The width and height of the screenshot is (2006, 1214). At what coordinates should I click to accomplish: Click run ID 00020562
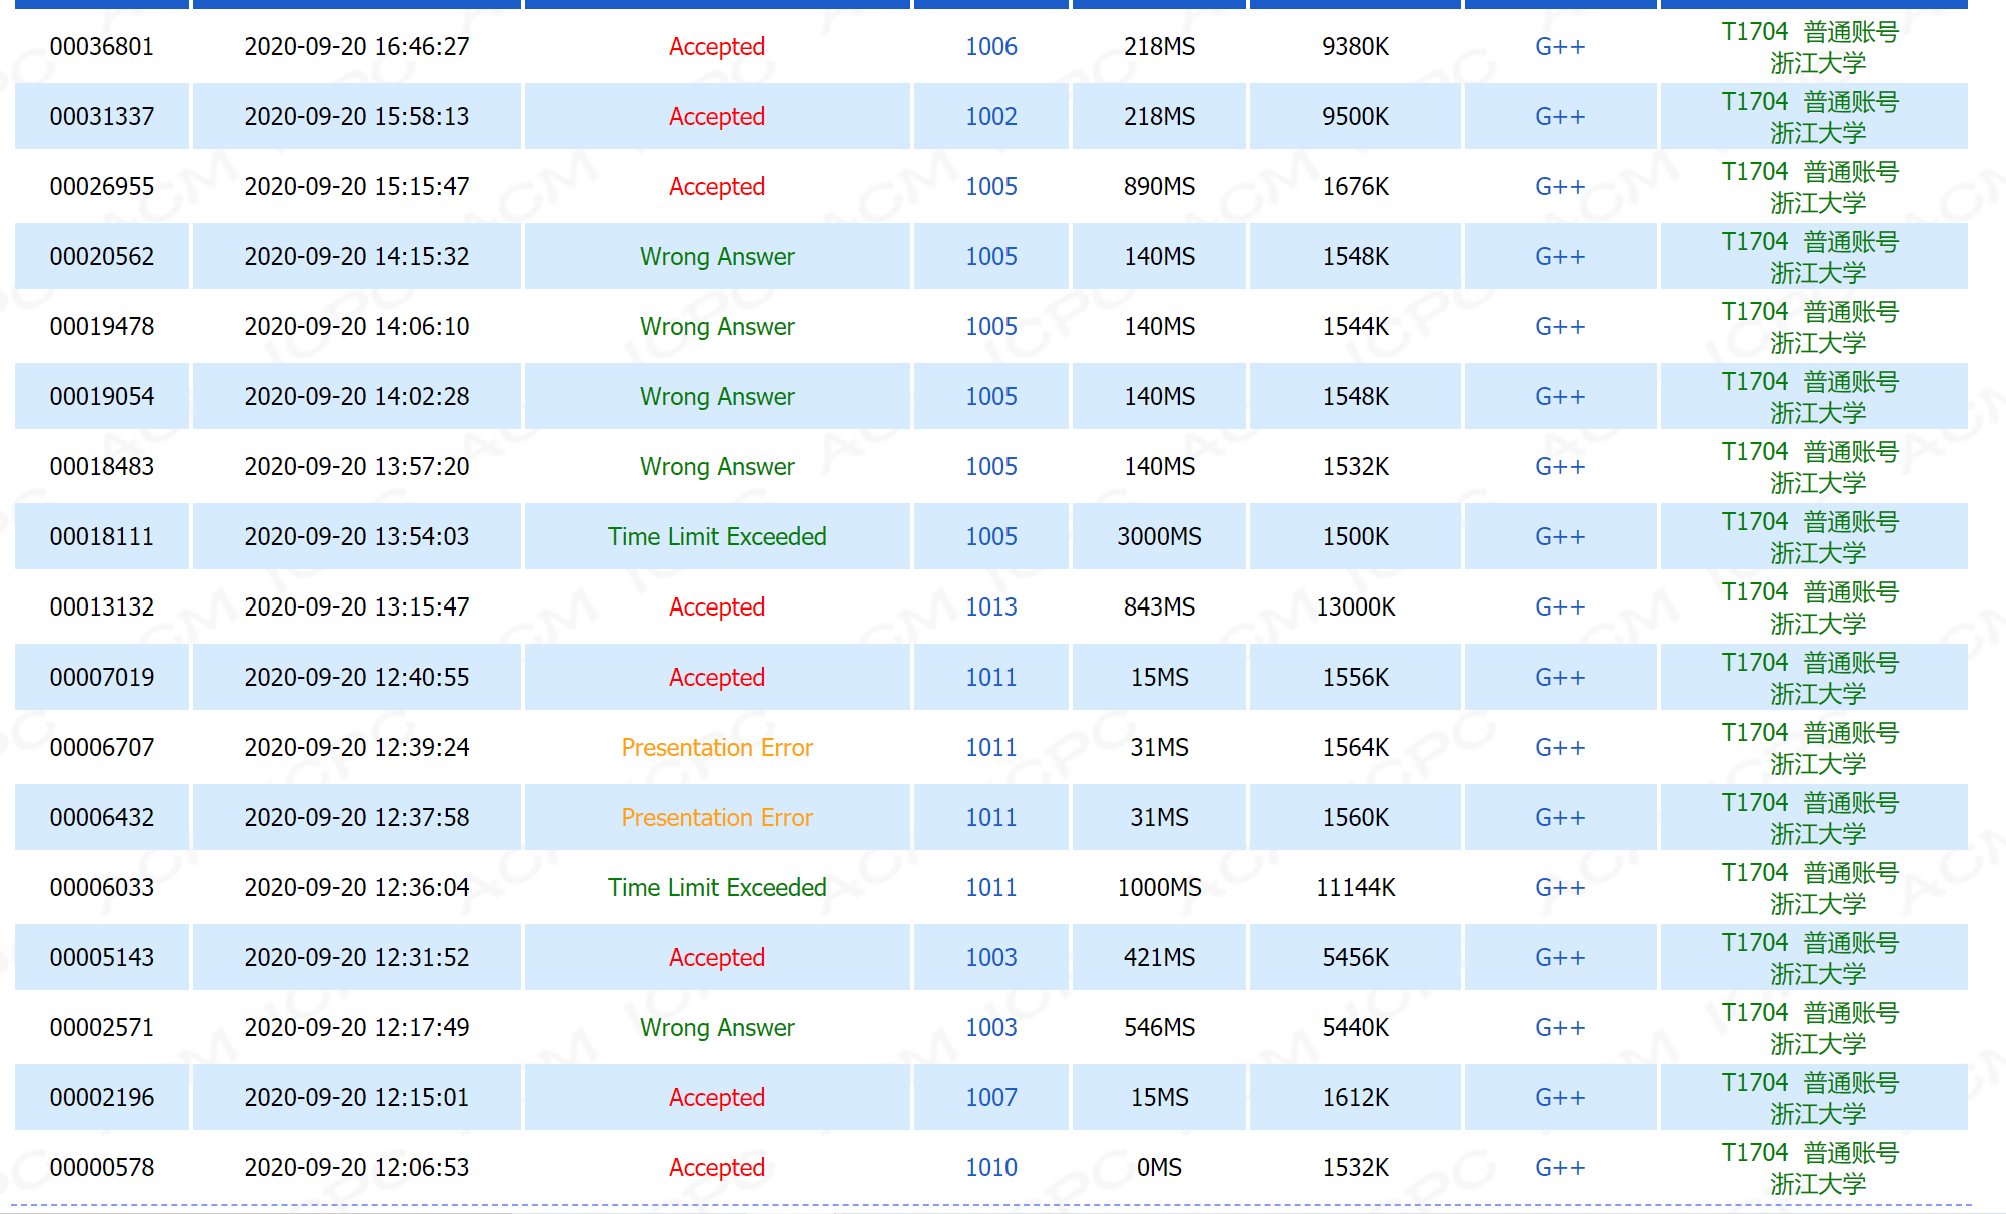click(102, 256)
